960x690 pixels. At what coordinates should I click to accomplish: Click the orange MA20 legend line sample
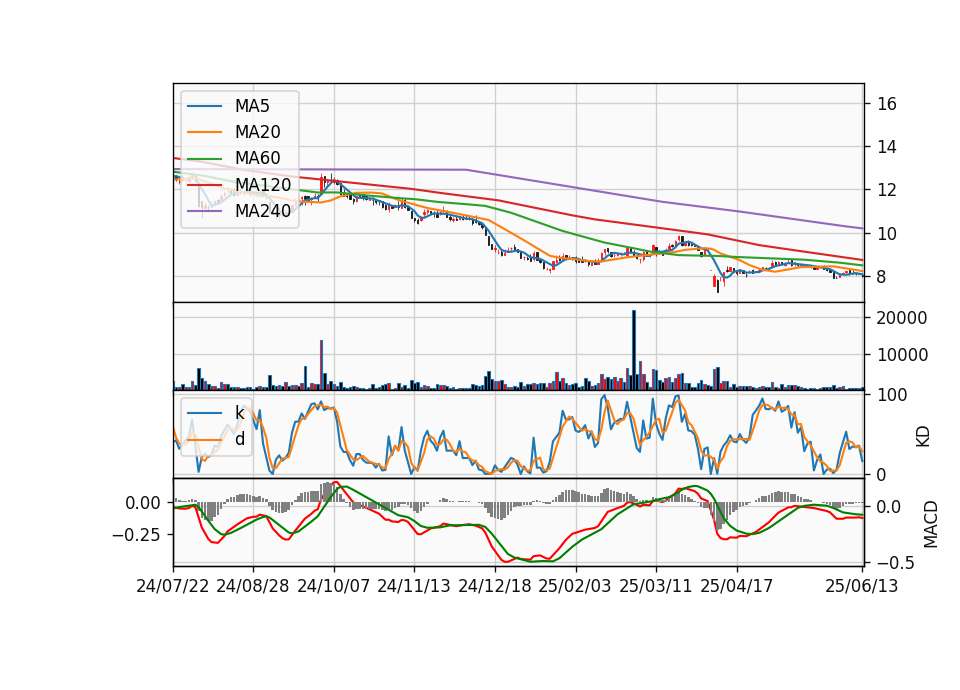[x=204, y=132]
